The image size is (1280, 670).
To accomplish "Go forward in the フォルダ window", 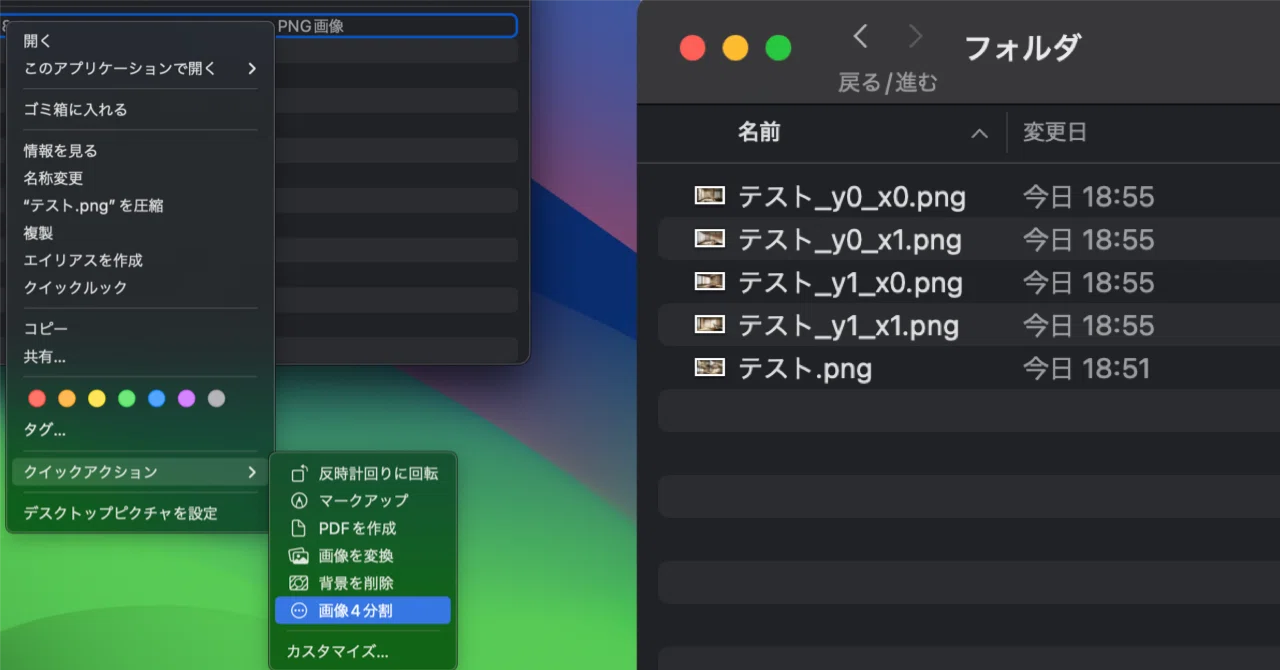I will point(915,37).
